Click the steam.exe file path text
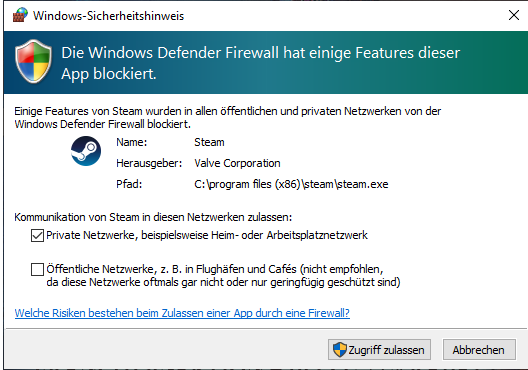The height and width of the screenshot is (370, 528). click(291, 184)
